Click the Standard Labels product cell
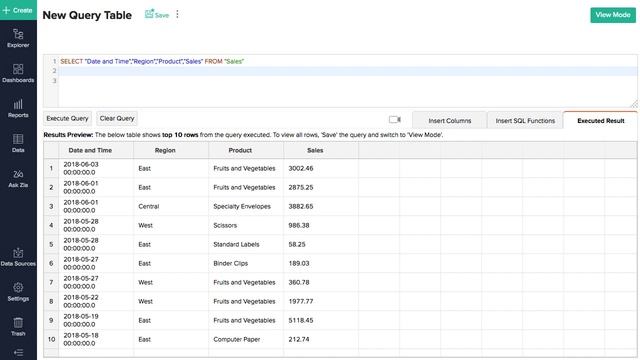Image resolution: width=640 pixels, height=360 pixels. point(246,244)
